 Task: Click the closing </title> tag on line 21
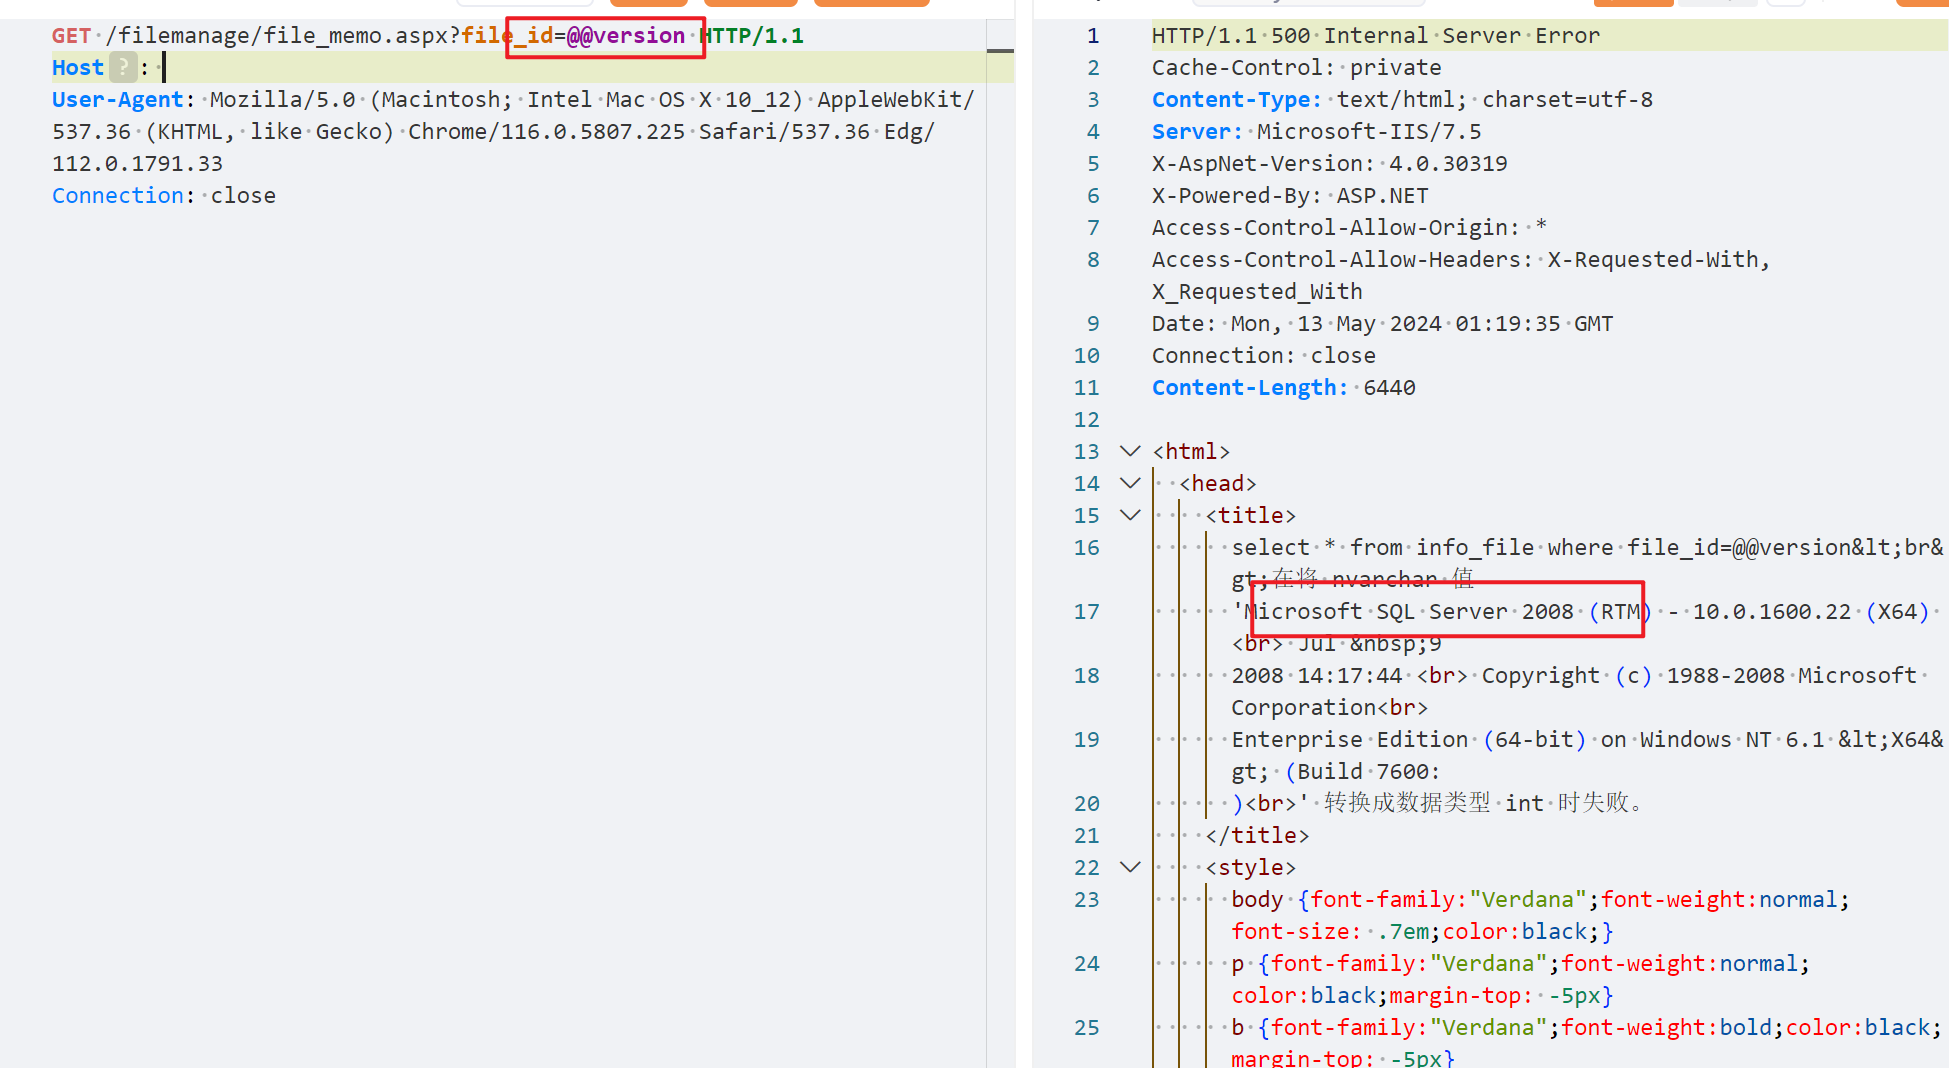(1257, 836)
